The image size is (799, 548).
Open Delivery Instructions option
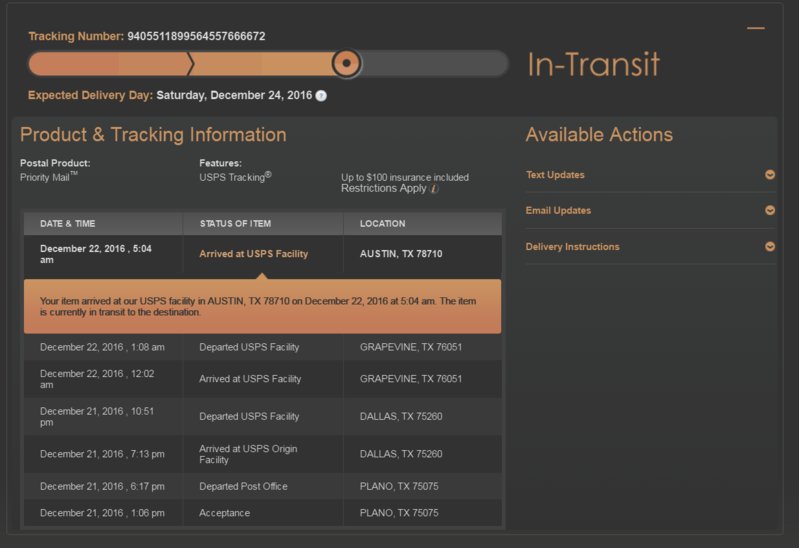pos(572,247)
